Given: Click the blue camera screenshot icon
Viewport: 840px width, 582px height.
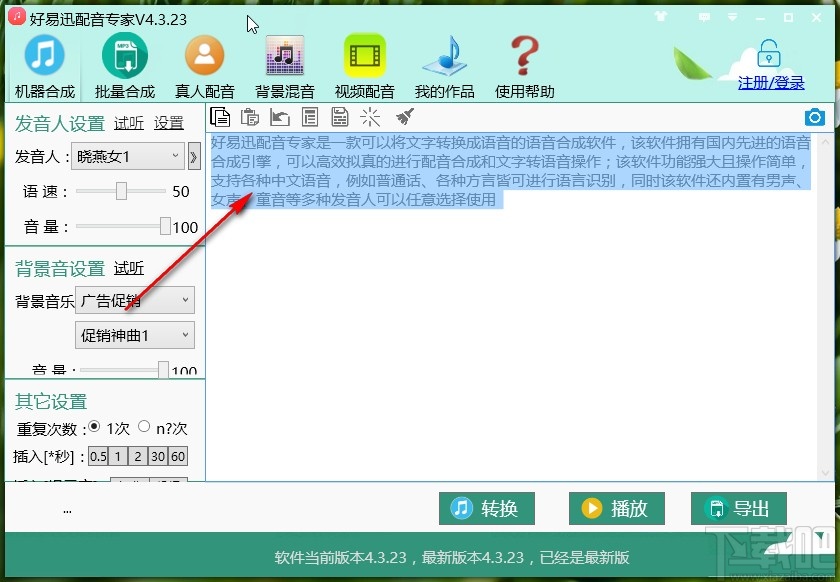Looking at the screenshot, I should pos(815,117).
